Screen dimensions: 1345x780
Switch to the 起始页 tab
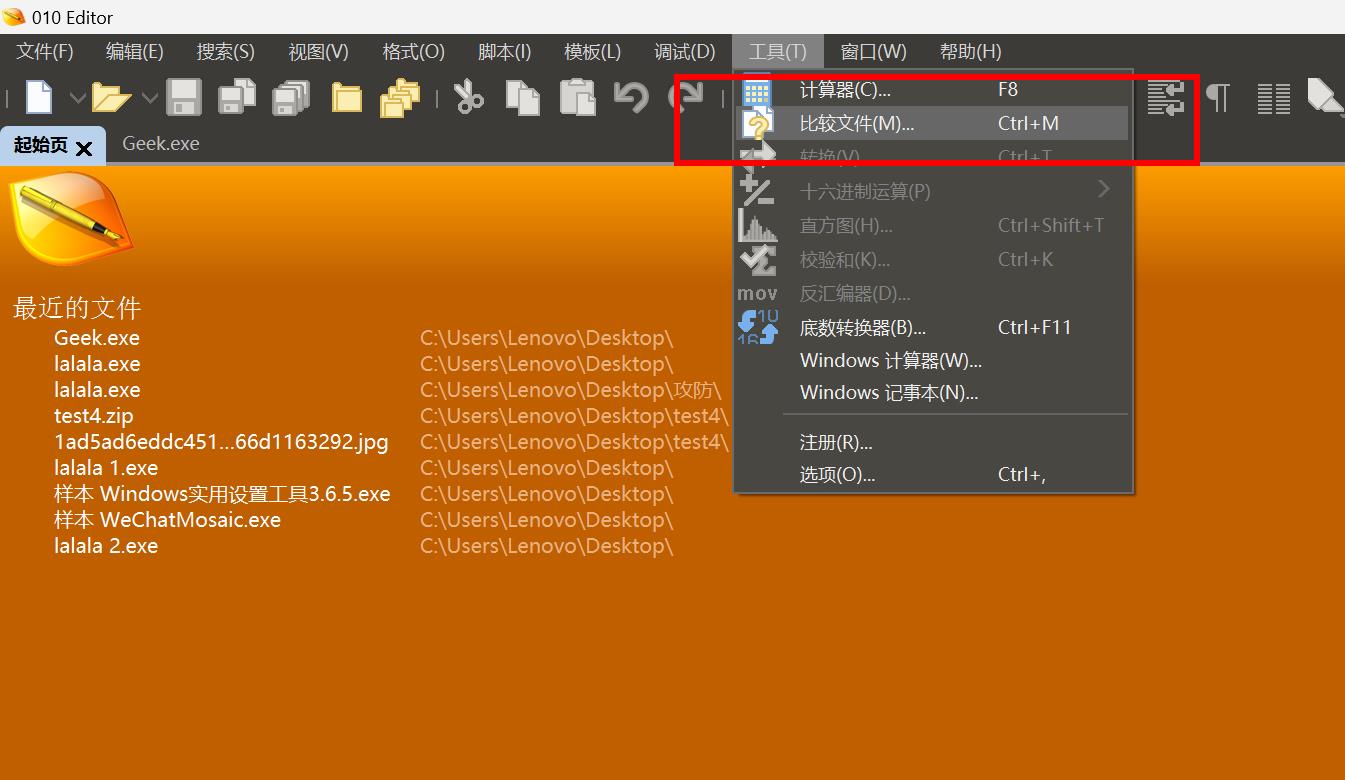[x=40, y=145]
